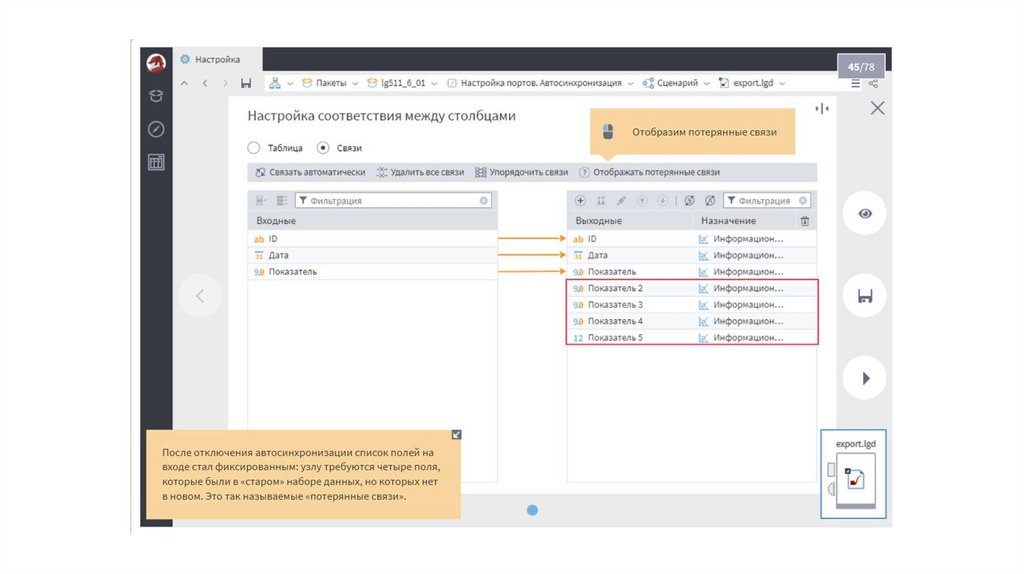1024x574 pixels.
Task: Click Упорядочить связи in toolbar
Action: coord(522,172)
